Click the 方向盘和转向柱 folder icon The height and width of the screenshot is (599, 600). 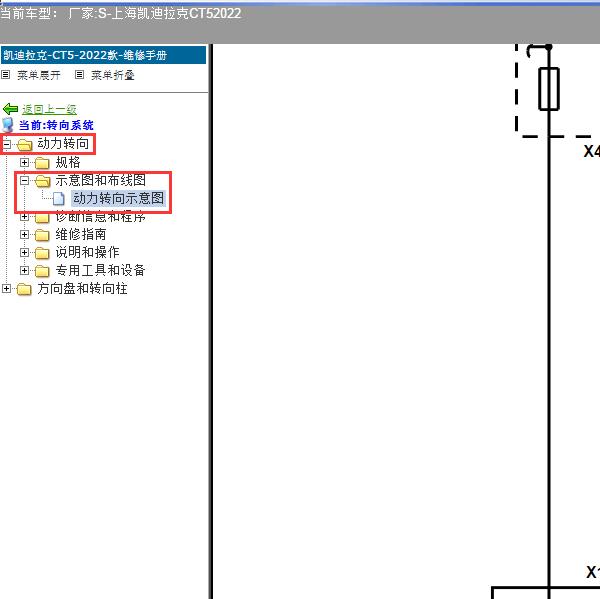click(x=24, y=289)
